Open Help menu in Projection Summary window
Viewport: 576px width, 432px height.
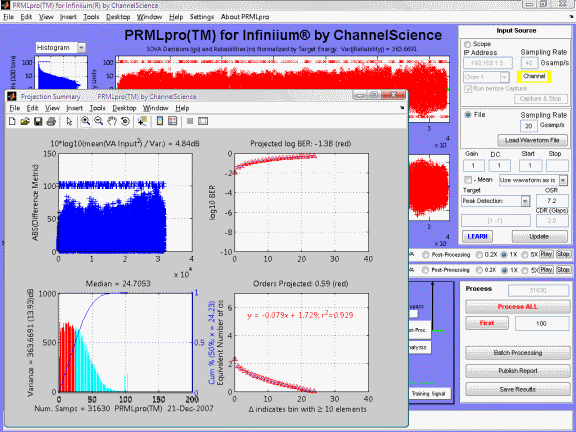pyautogui.click(x=182, y=108)
